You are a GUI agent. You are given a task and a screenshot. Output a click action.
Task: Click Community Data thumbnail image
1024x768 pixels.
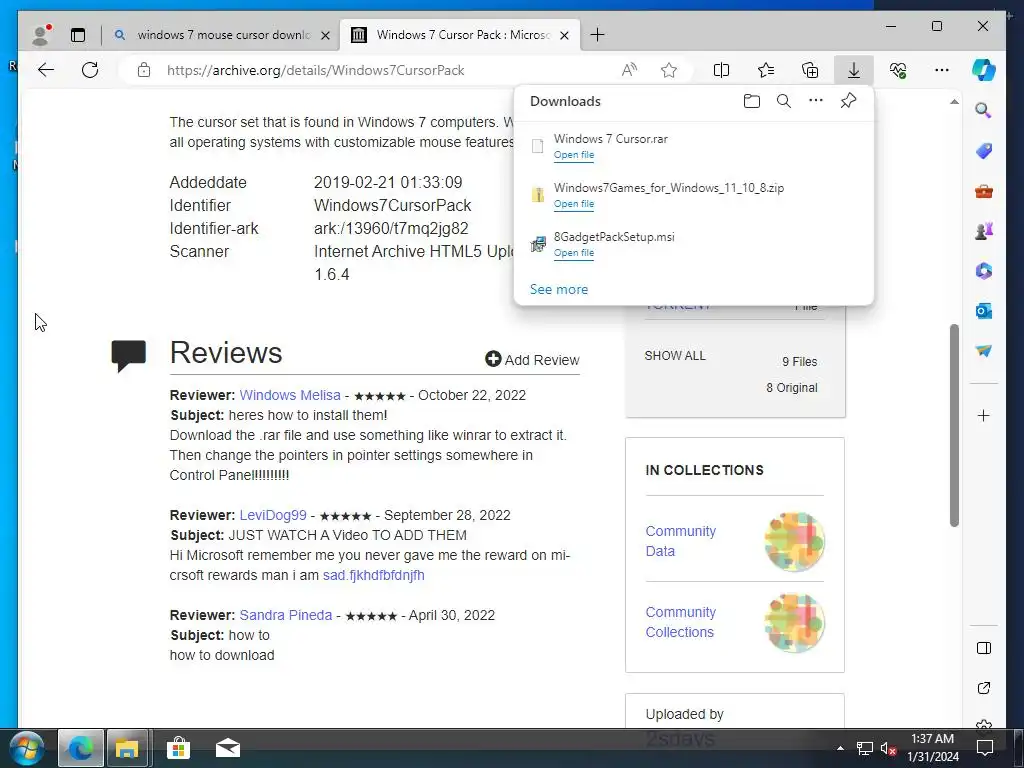point(794,541)
